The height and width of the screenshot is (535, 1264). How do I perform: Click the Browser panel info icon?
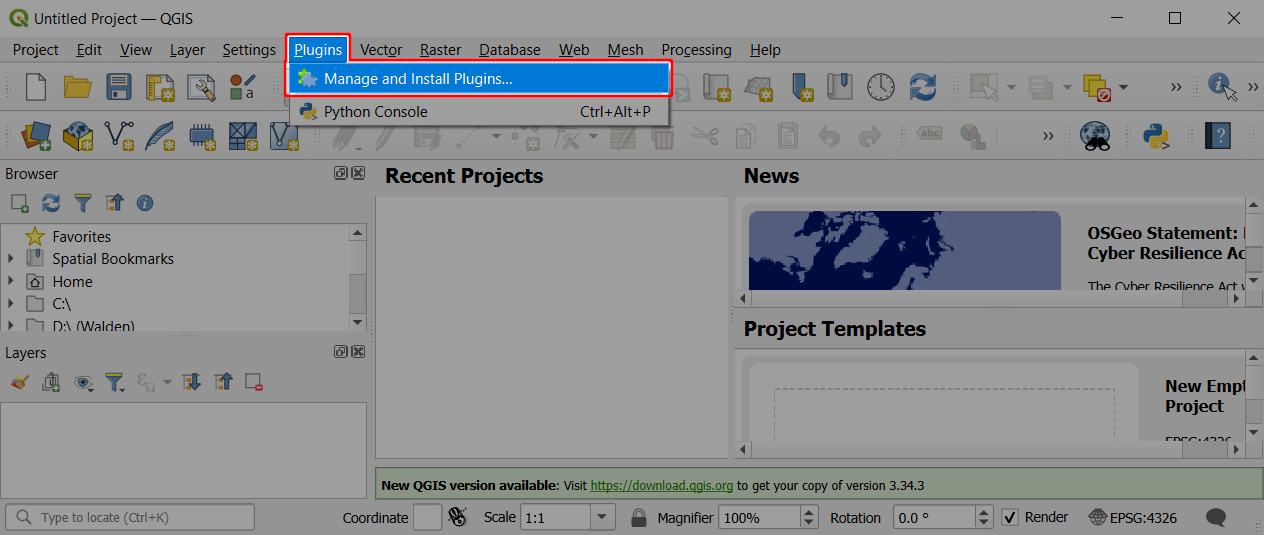point(145,203)
